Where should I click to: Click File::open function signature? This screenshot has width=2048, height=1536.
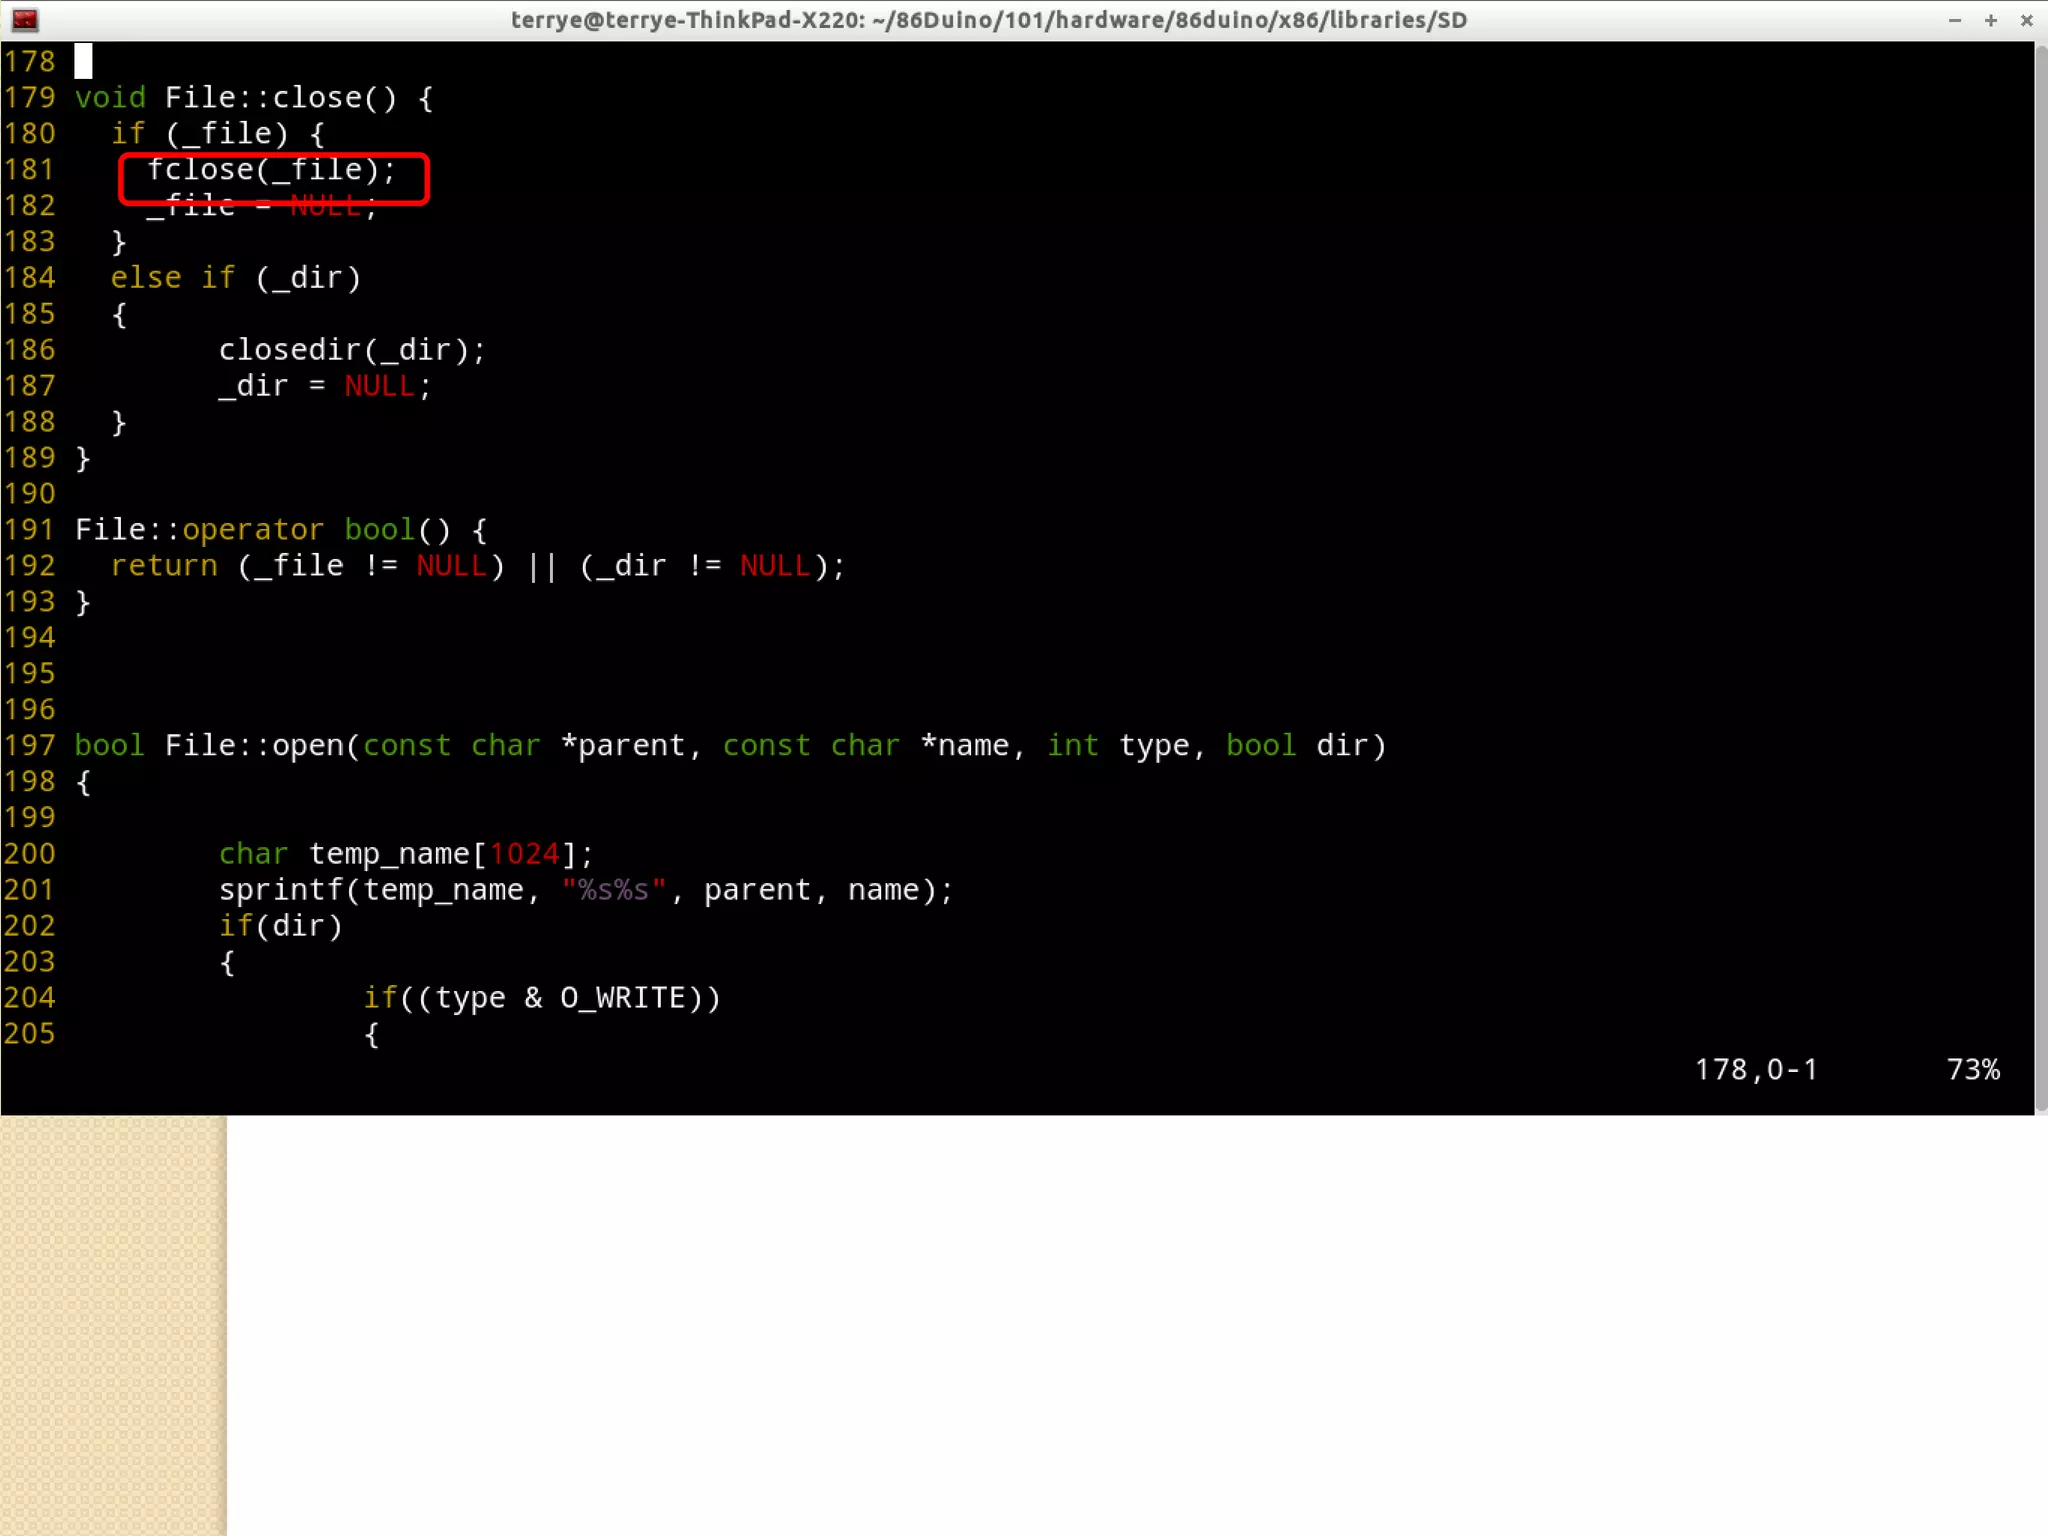[x=254, y=745]
